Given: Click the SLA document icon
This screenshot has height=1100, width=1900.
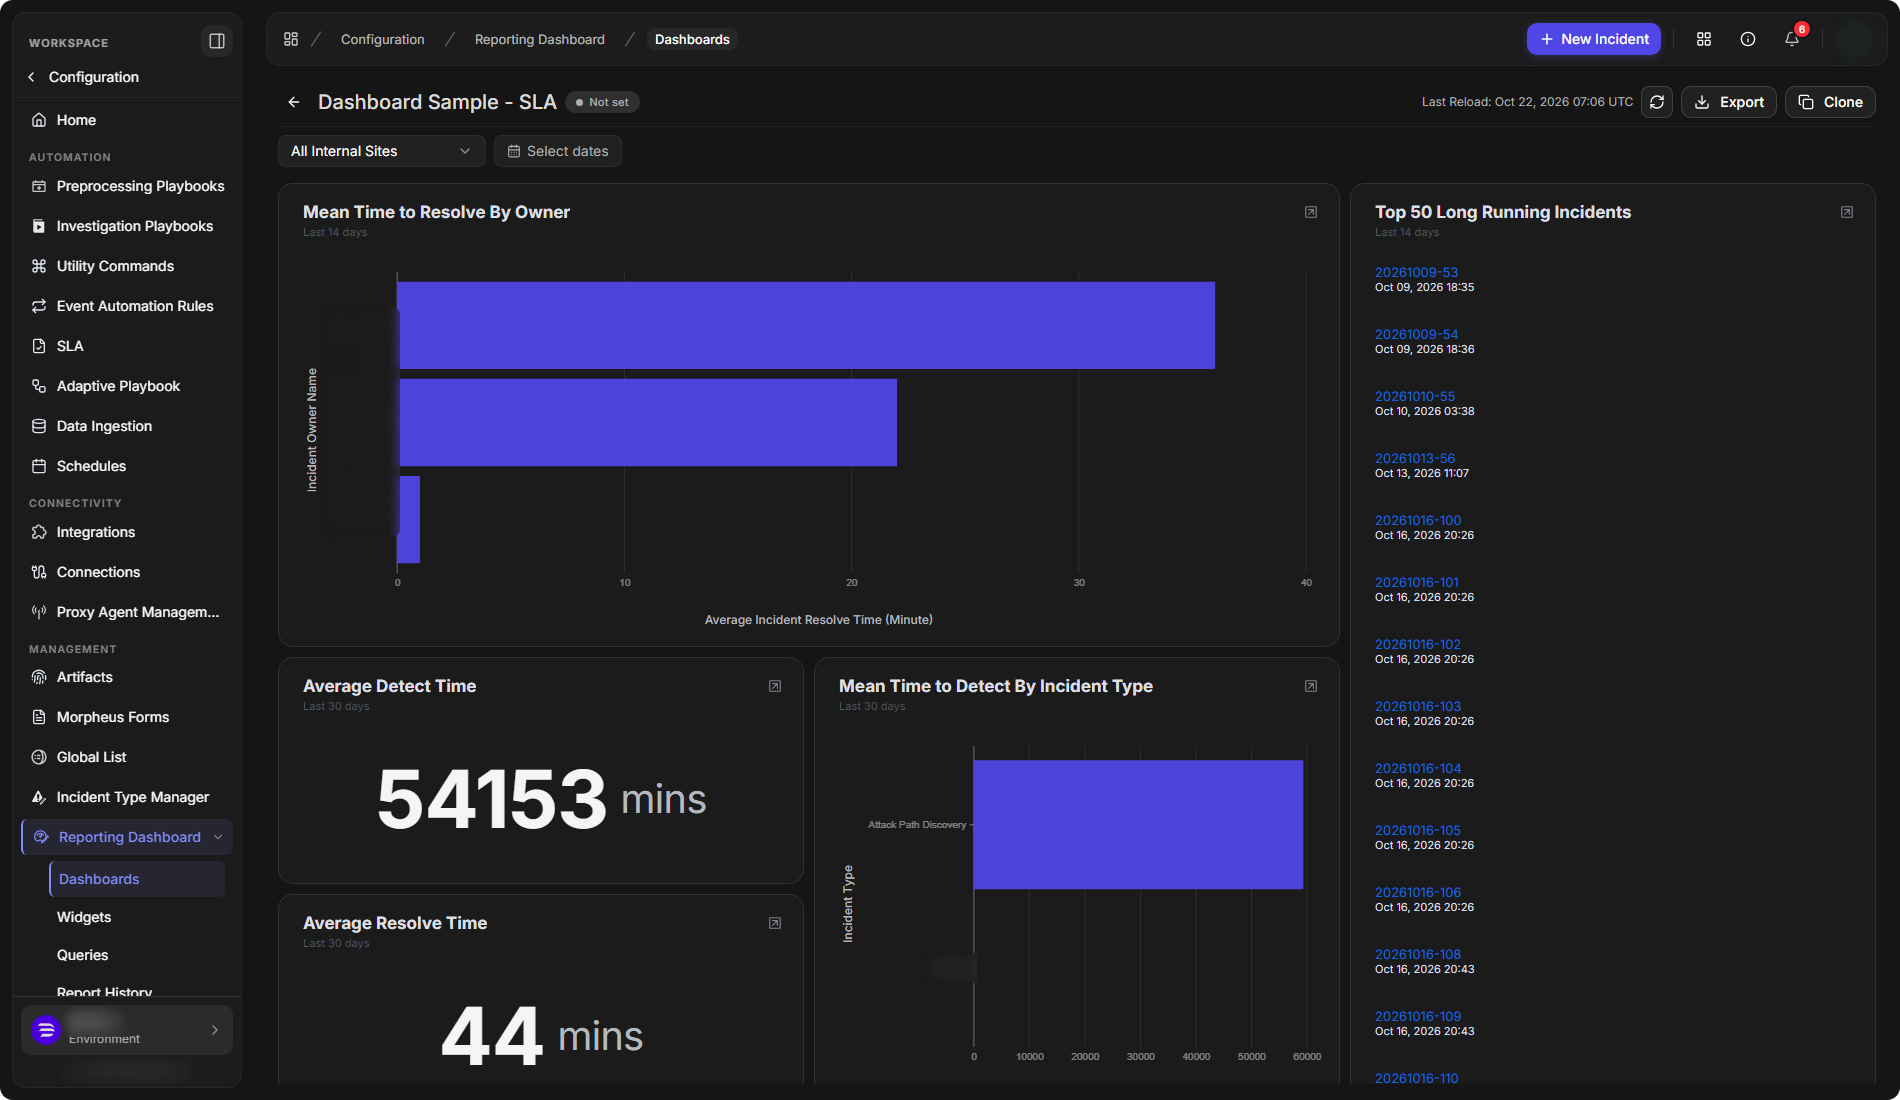Looking at the screenshot, I should pyautogui.click(x=39, y=346).
